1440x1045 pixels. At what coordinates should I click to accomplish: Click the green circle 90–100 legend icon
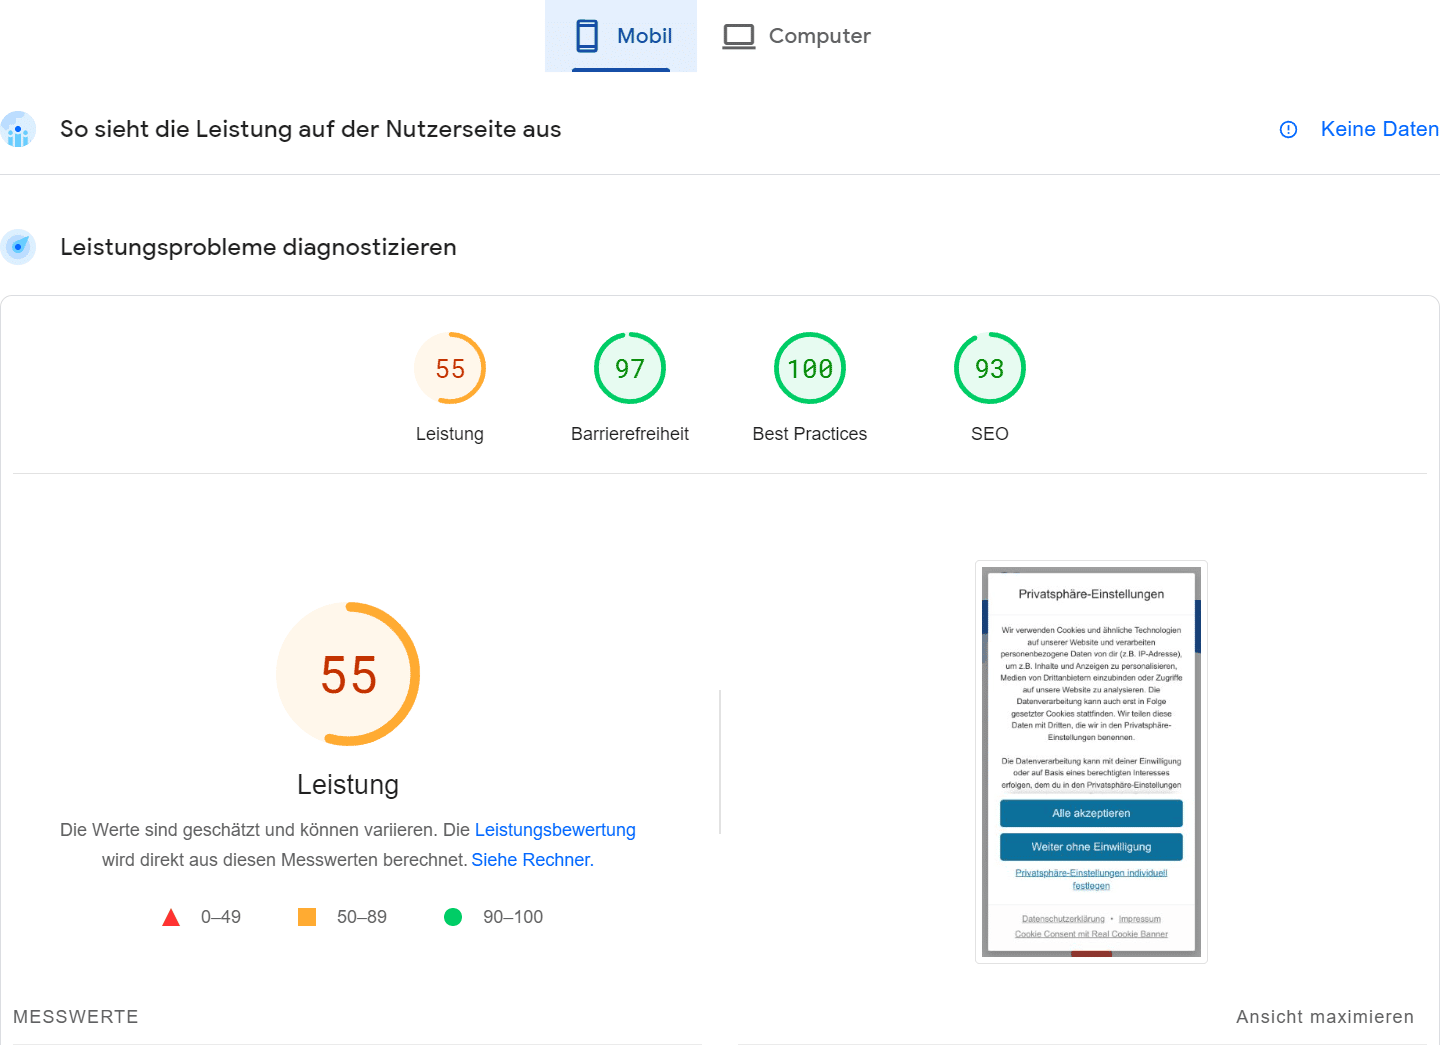click(453, 917)
